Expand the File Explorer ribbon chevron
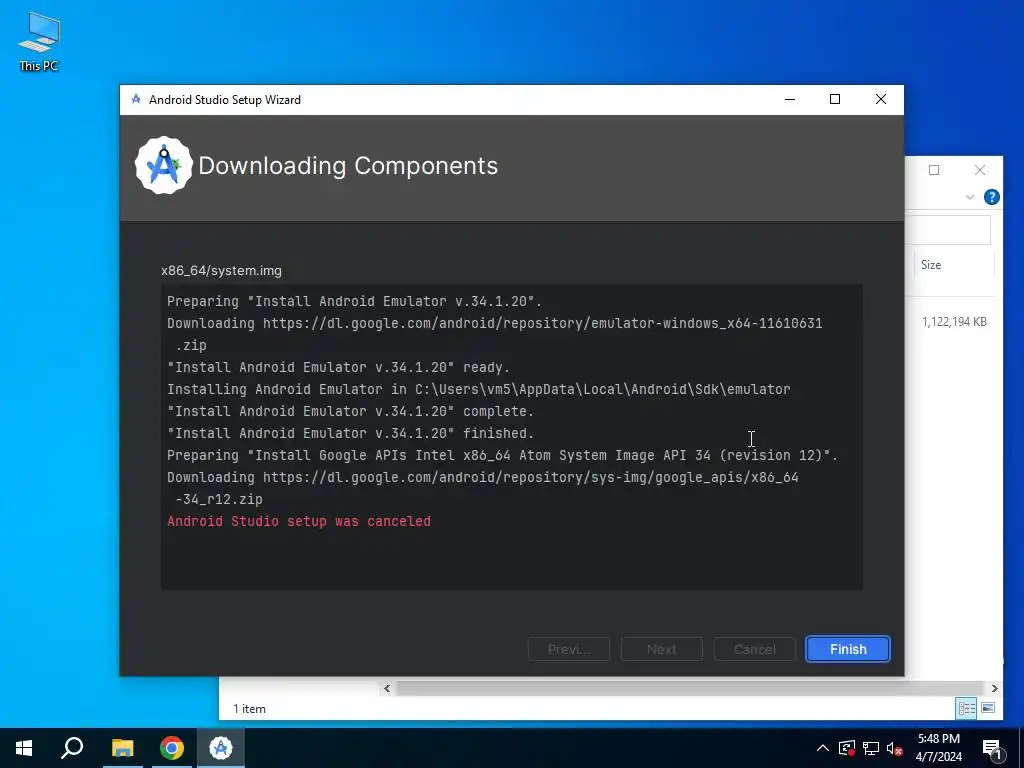The image size is (1024, 768). (x=970, y=197)
